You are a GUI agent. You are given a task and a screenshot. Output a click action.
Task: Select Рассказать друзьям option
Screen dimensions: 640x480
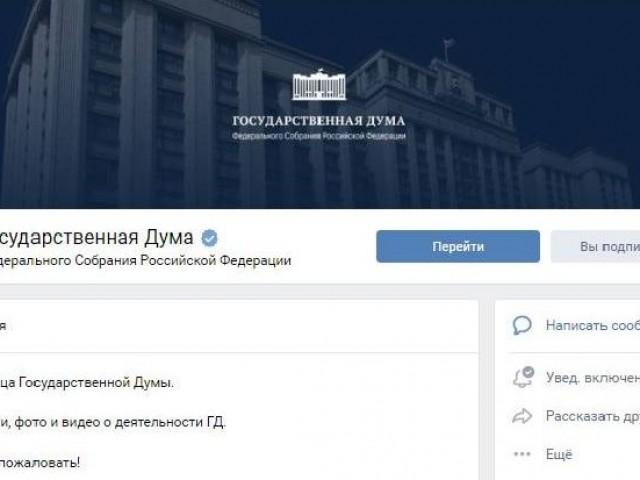(x=593, y=416)
